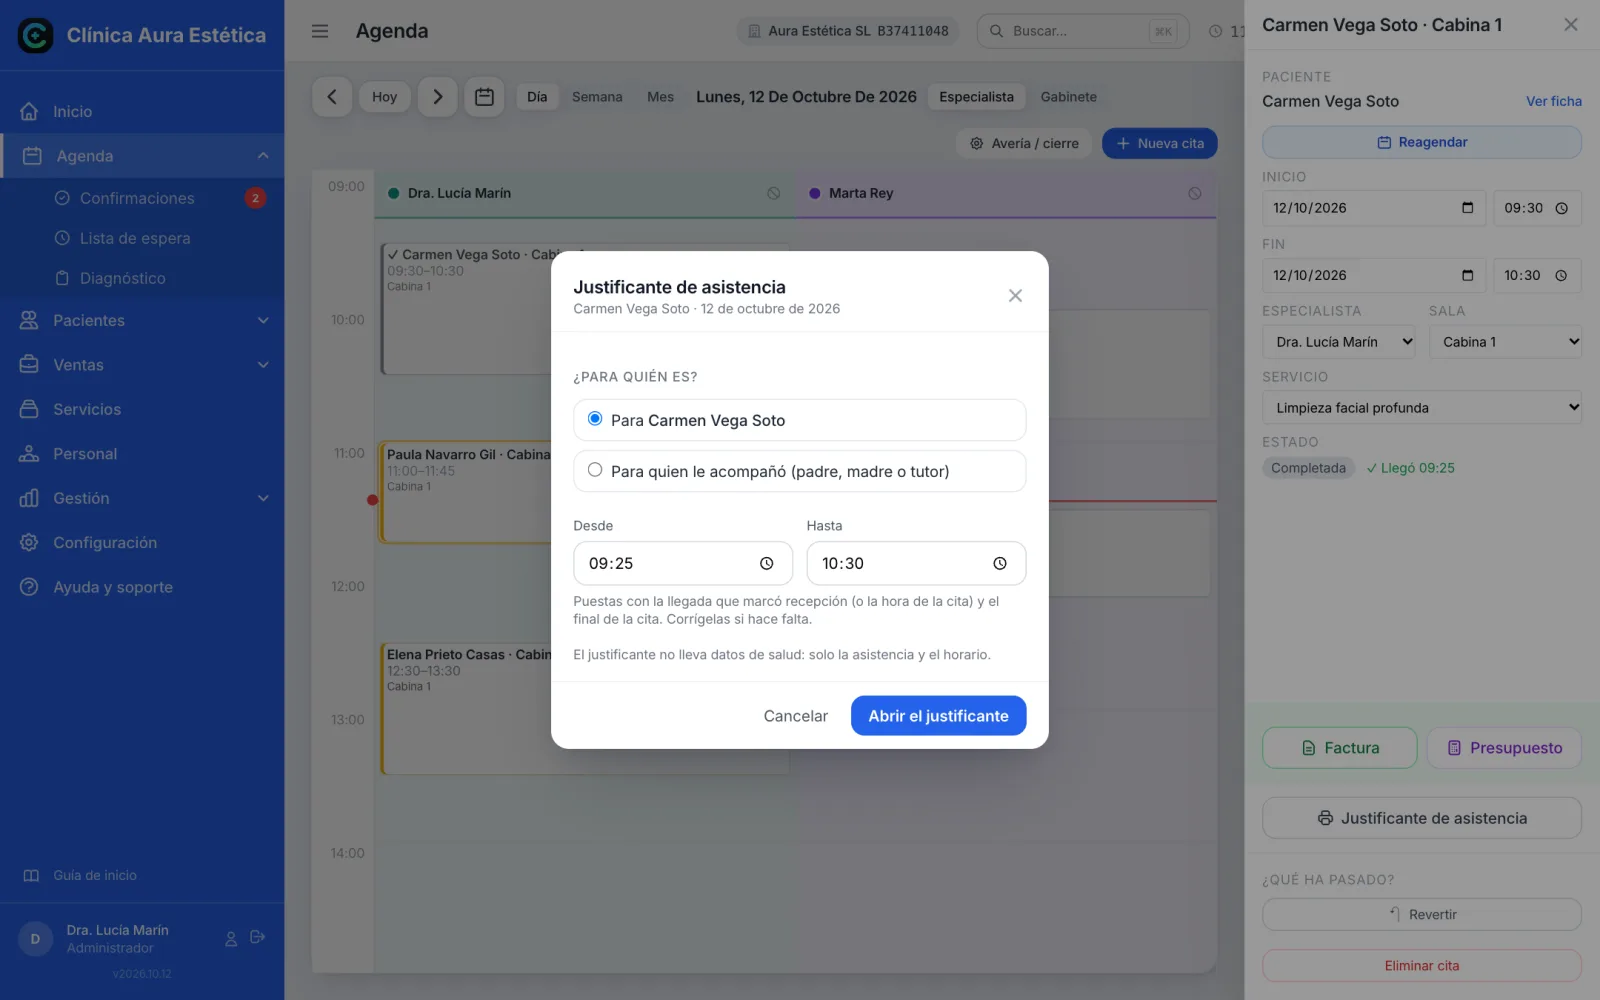The width and height of the screenshot is (1600, 1000).
Task: Block Marta Rey column icon
Action: pyautogui.click(x=1194, y=193)
